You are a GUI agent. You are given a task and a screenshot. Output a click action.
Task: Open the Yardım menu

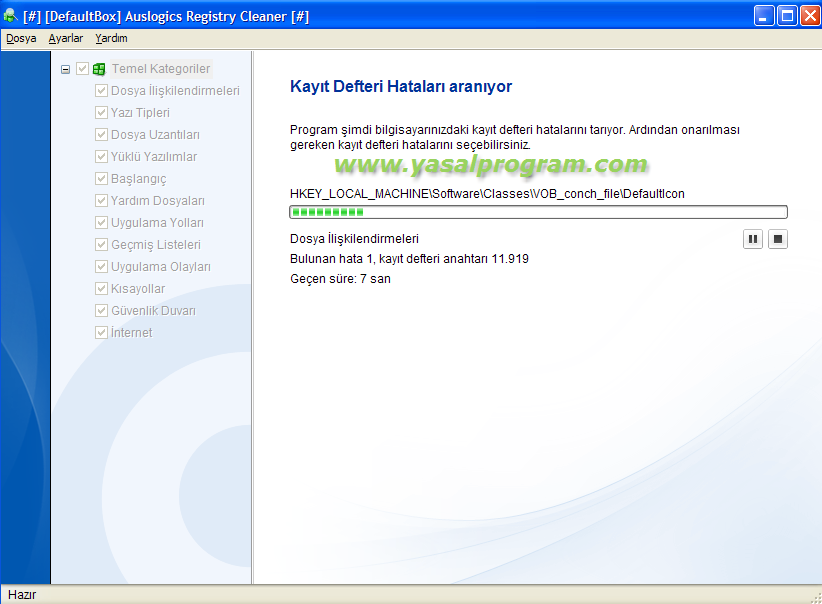pos(112,38)
